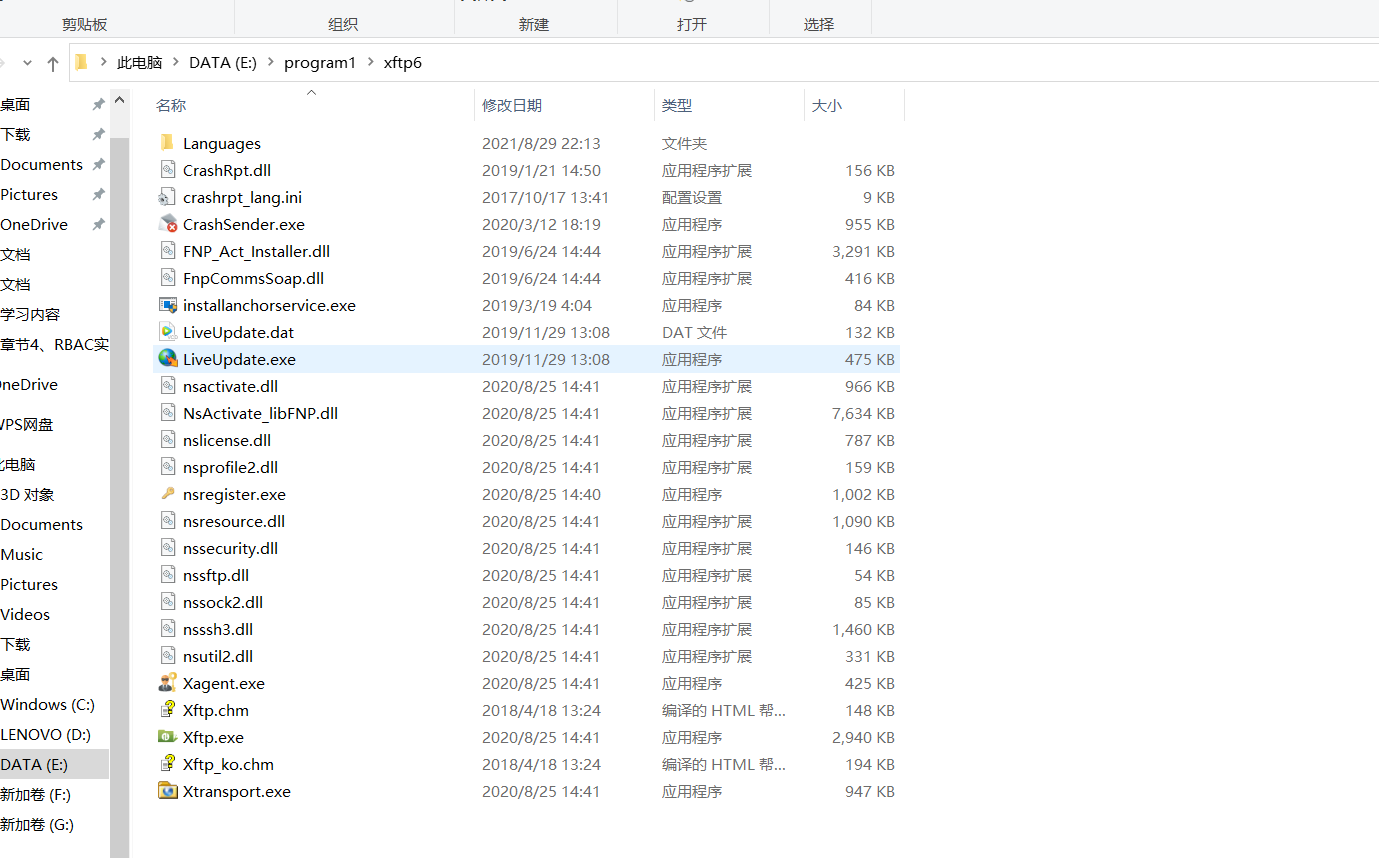
Task: Click the CrashRpt.dll file icon
Action: click(167, 170)
